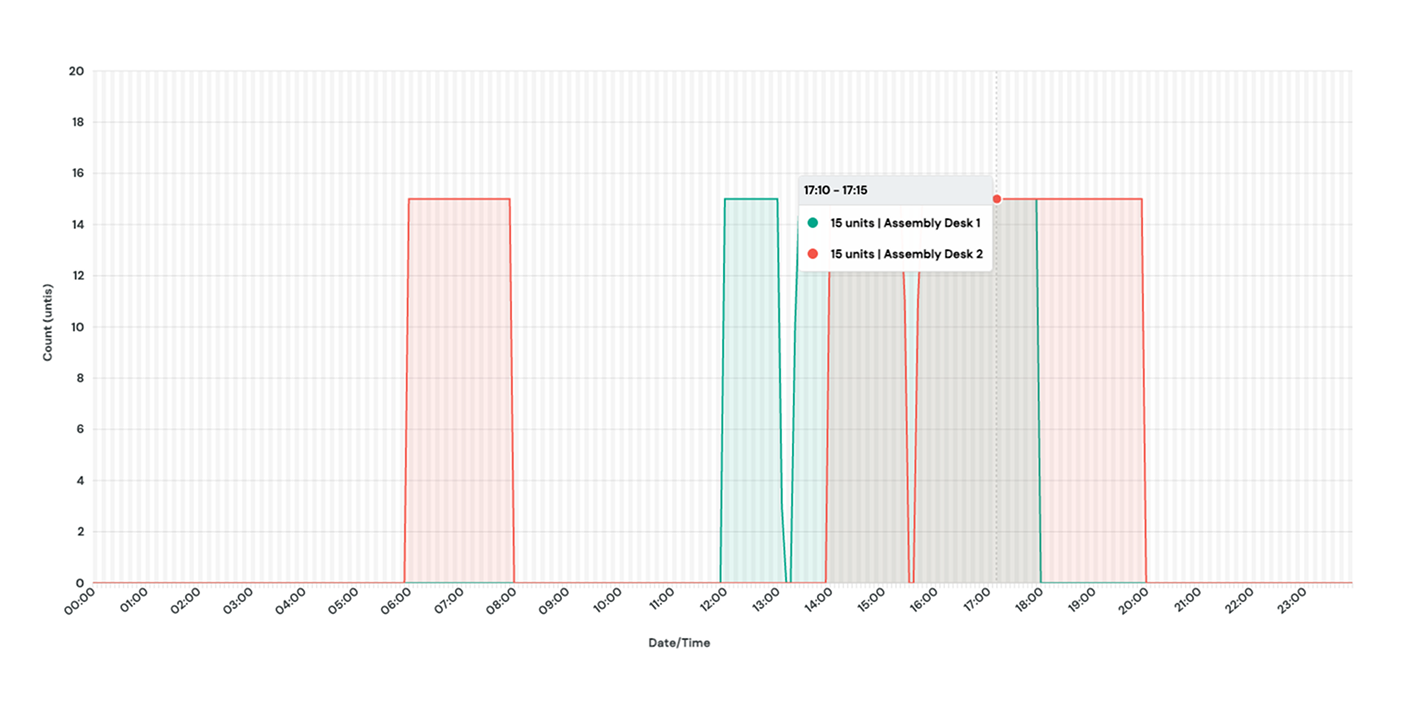Click the y-axis value 18

click(77, 122)
